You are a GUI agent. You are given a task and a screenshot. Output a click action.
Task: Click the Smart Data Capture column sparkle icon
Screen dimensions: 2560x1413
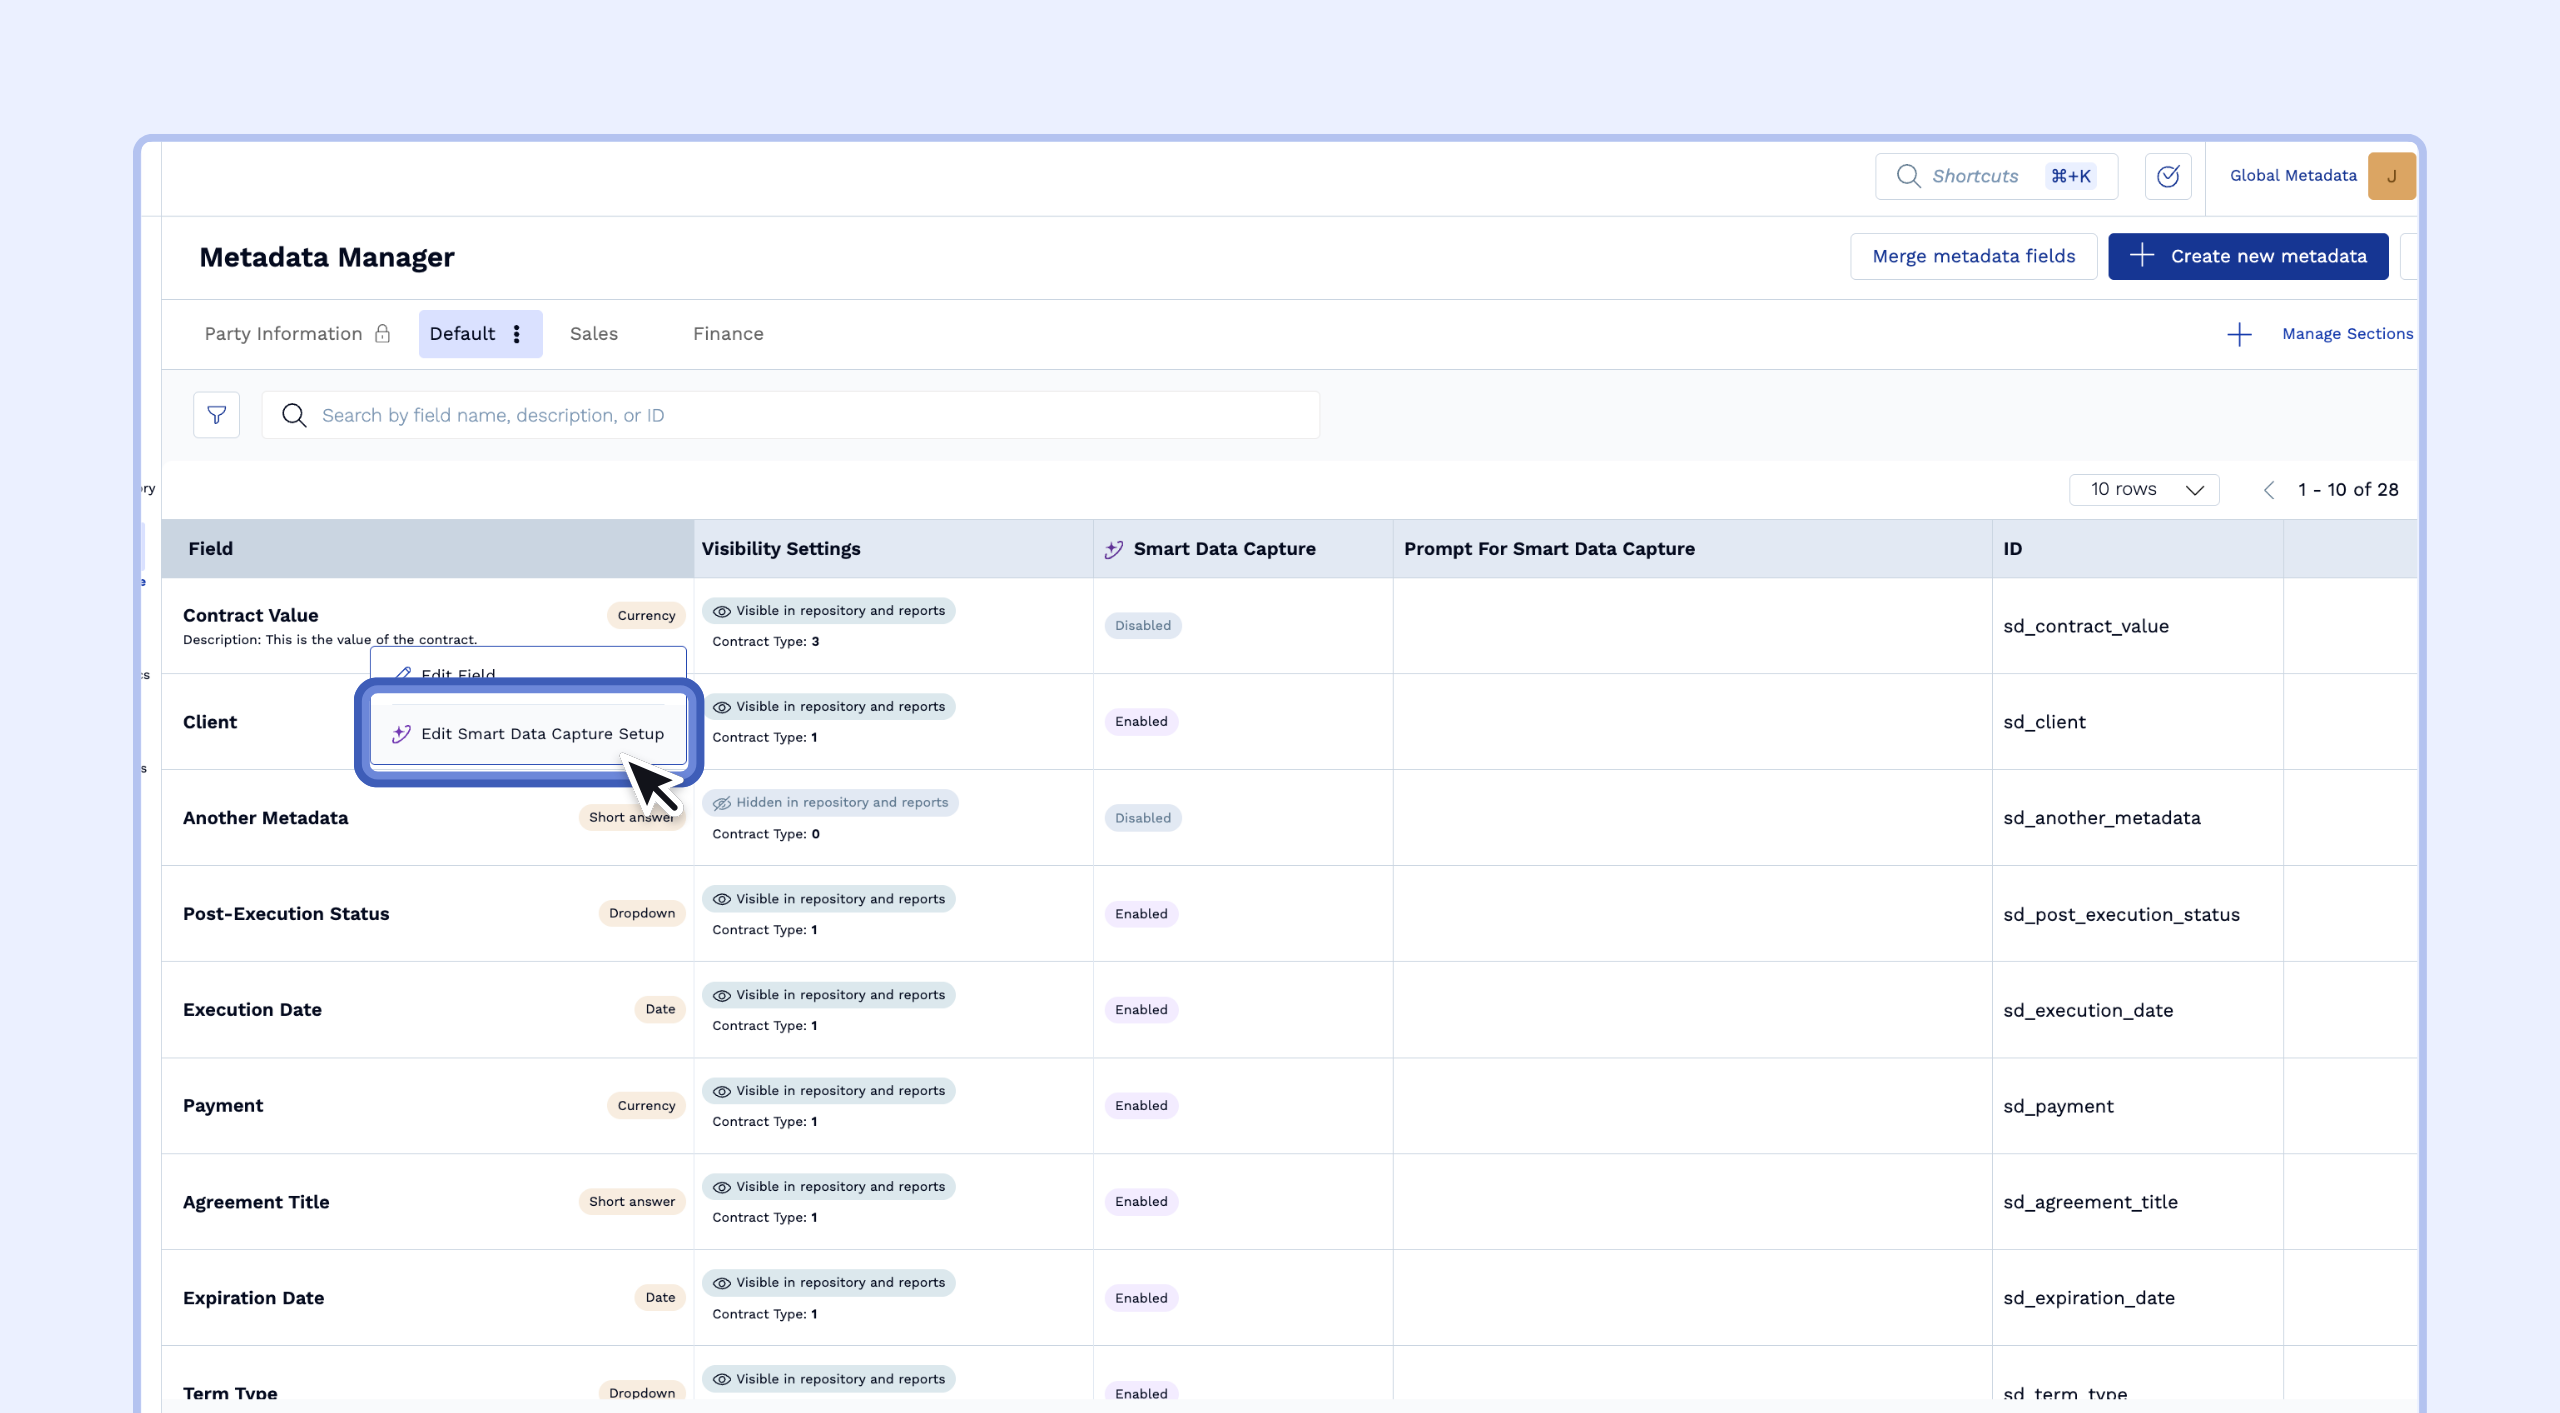[x=1114, y=549]
